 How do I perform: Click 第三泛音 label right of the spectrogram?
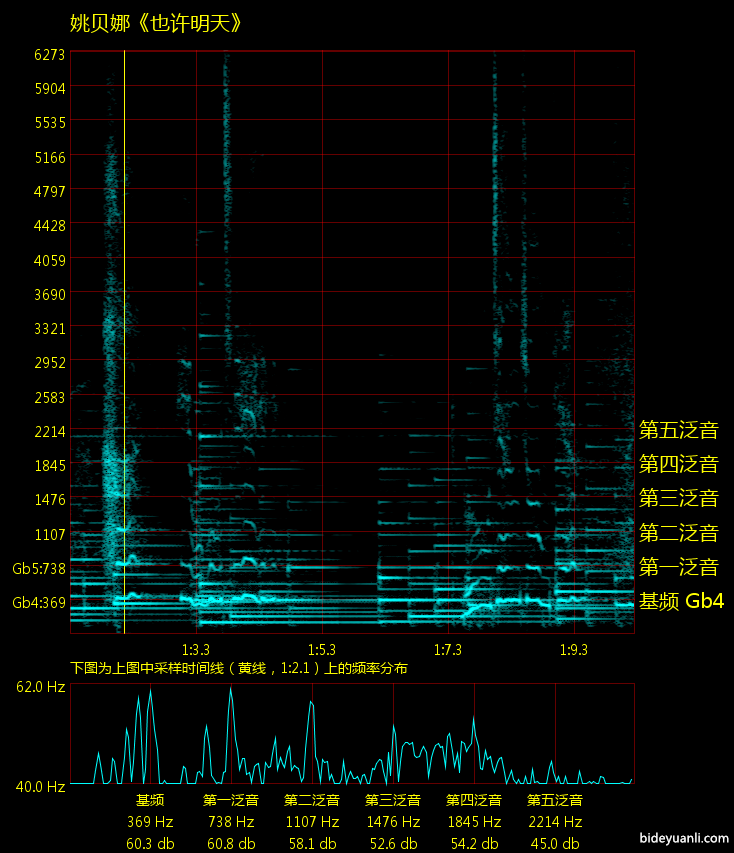[679, 498]
